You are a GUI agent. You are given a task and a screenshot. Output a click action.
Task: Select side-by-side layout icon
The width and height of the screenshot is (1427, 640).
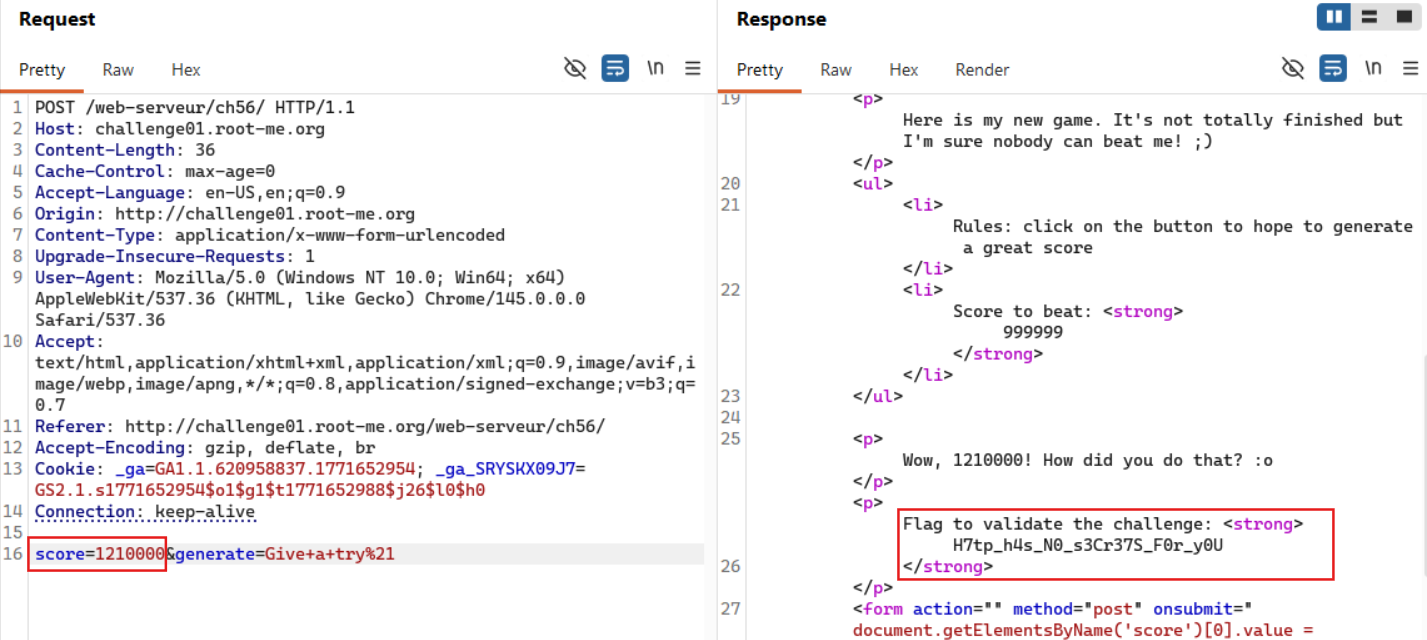(1334, 17)
